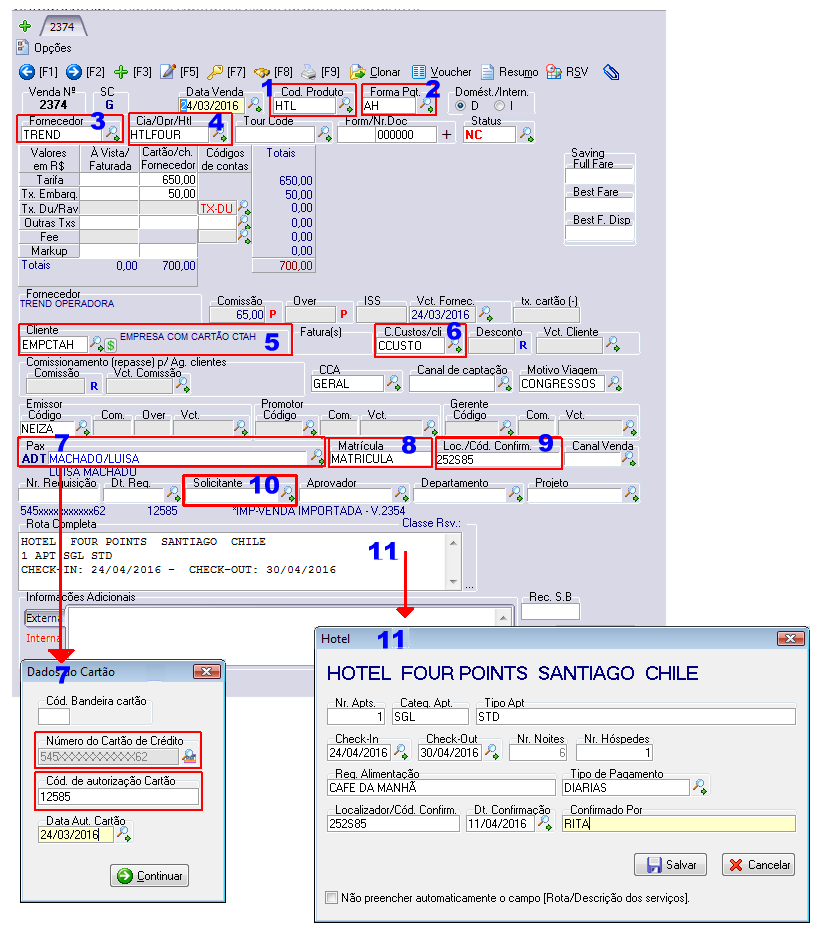Open the Emissor Código lookup icon
Screen dimensions: 822x934
pyautogui.click(x=83, y=427)
